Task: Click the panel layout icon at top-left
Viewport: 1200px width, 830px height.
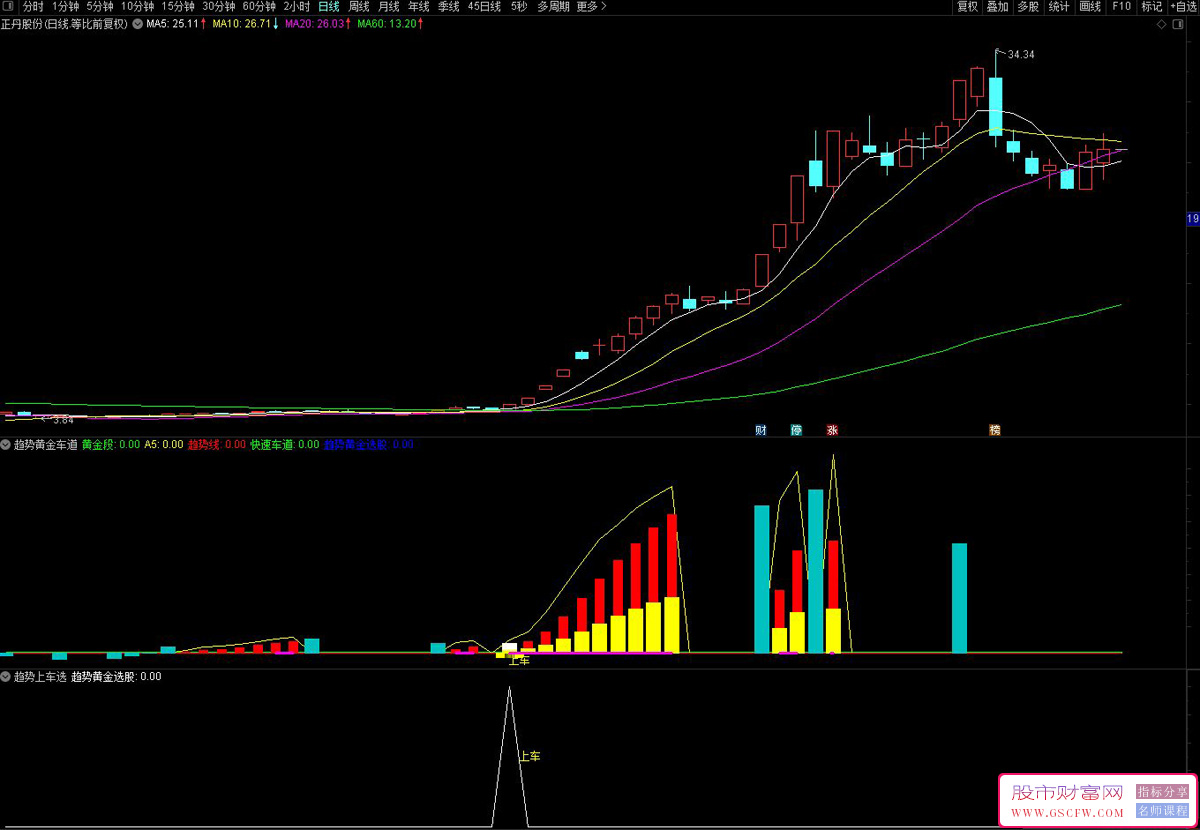Action: (x=9, y=6)
